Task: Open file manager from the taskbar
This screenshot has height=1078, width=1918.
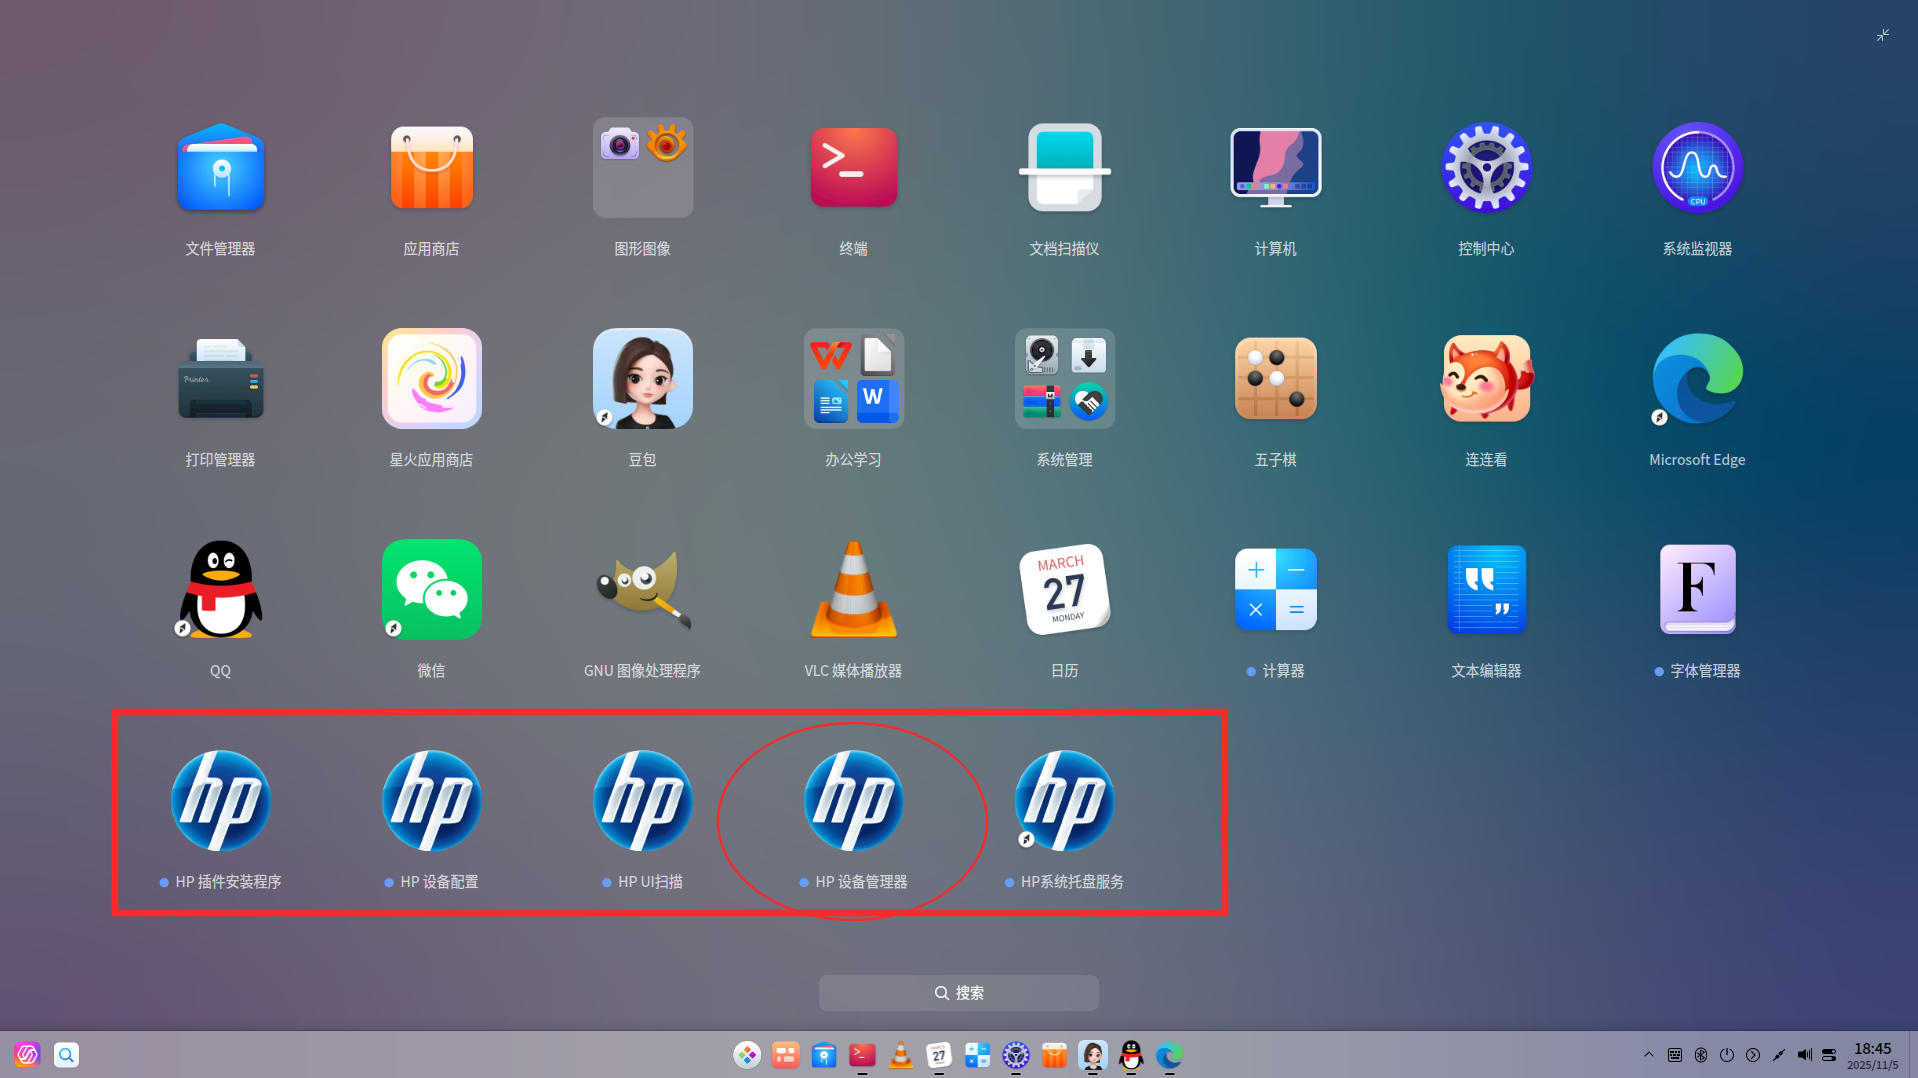Action: 824,1055
